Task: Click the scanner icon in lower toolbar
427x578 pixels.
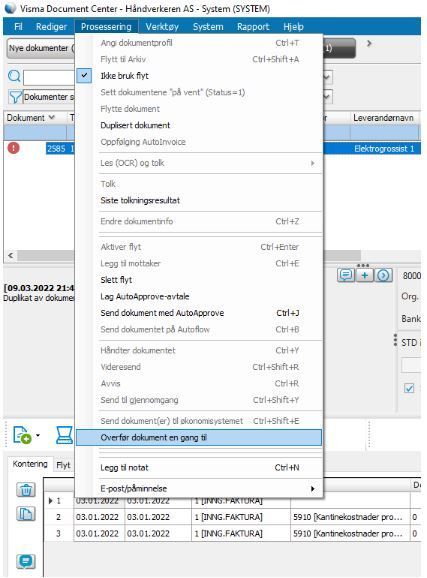Action: pos(64,435)
